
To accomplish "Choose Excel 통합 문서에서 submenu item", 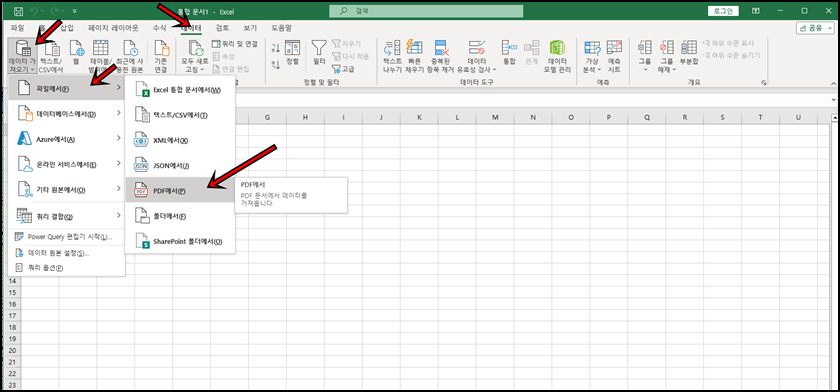I will (x=180, y=89).
